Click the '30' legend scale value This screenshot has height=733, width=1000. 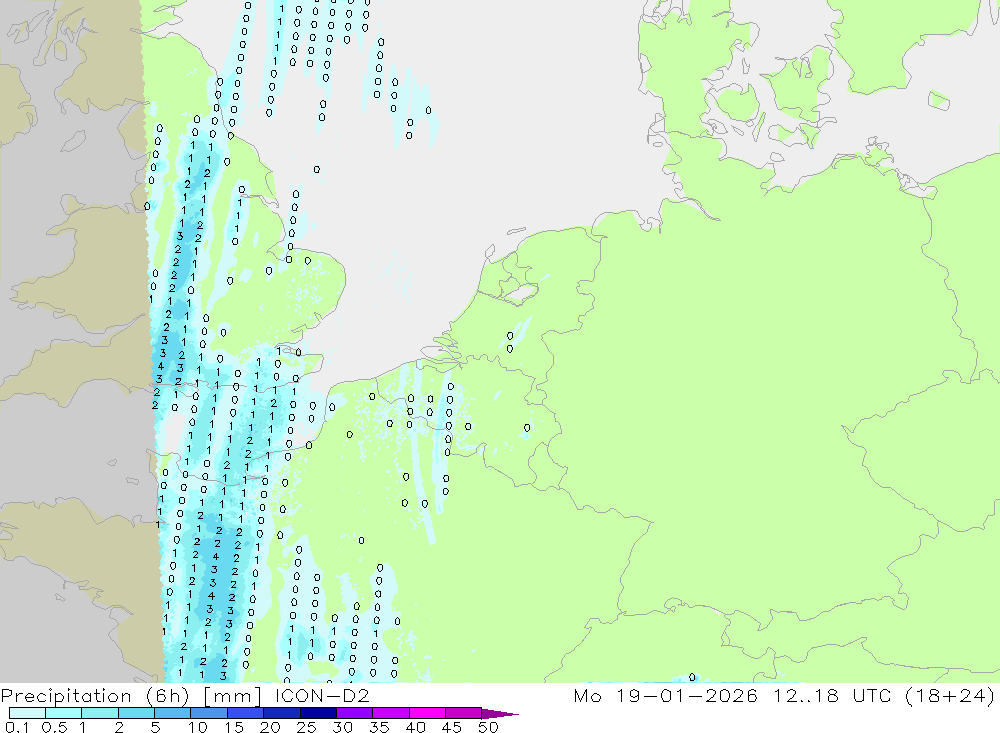[x=343, y=727]
